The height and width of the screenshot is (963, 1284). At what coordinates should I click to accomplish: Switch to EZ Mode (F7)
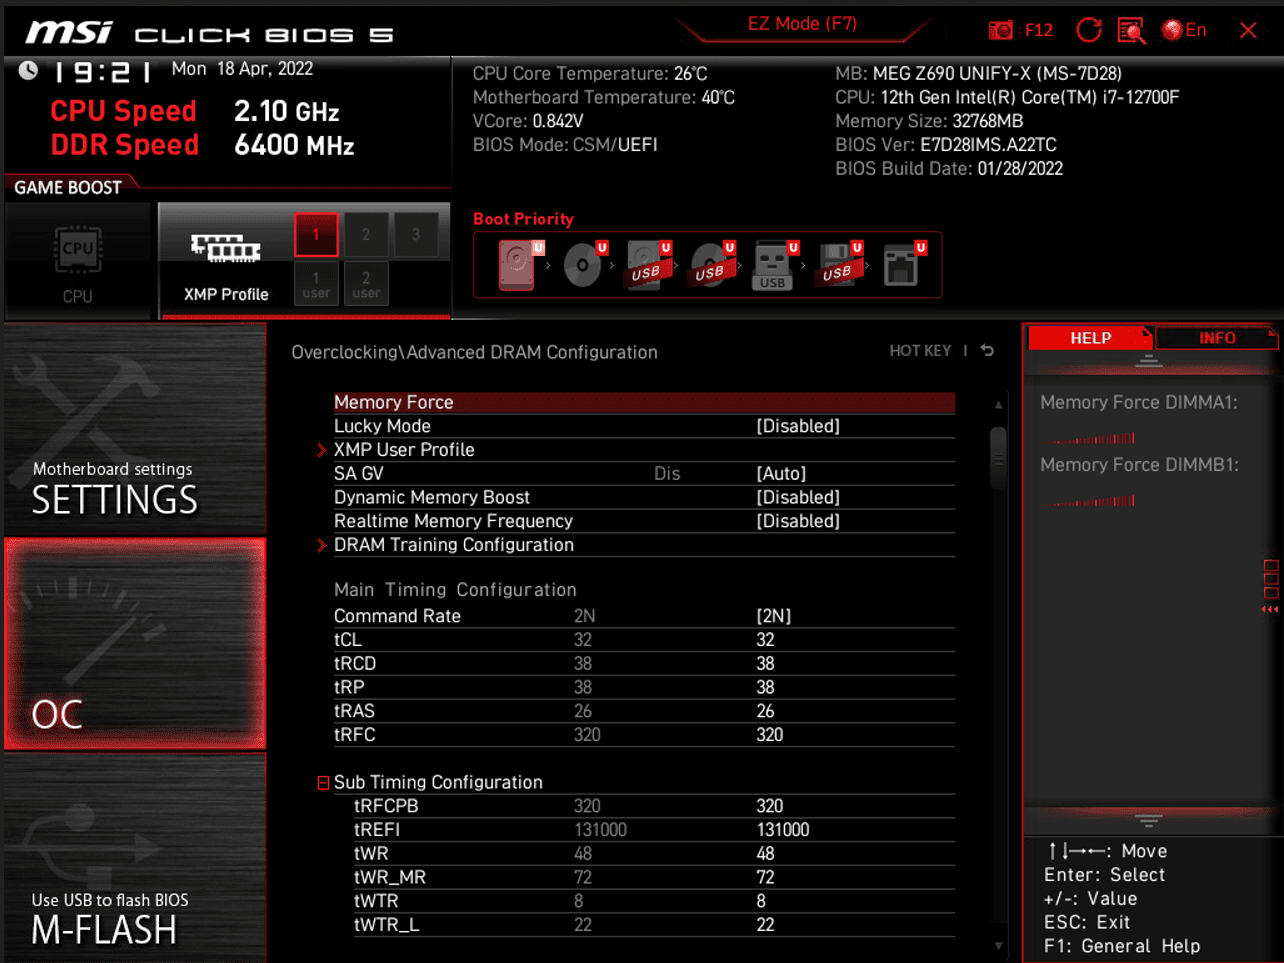[802, 24]
